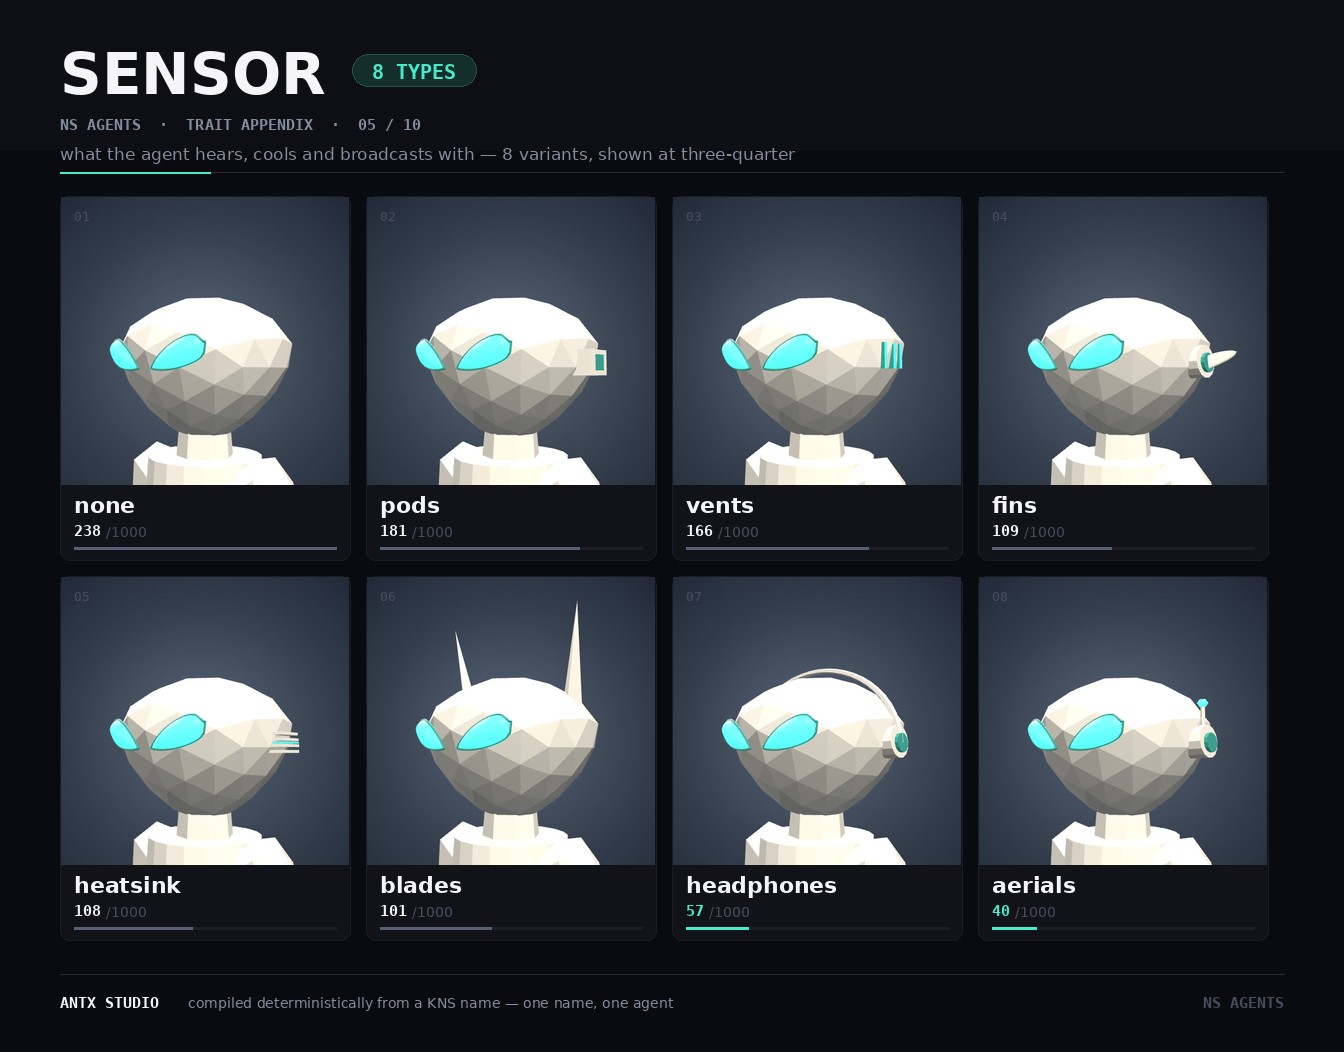Click 'ANTX STUDIO' in the footer
Viewport: 1344px width, 1052px height.
click(x=109, y=1003)
